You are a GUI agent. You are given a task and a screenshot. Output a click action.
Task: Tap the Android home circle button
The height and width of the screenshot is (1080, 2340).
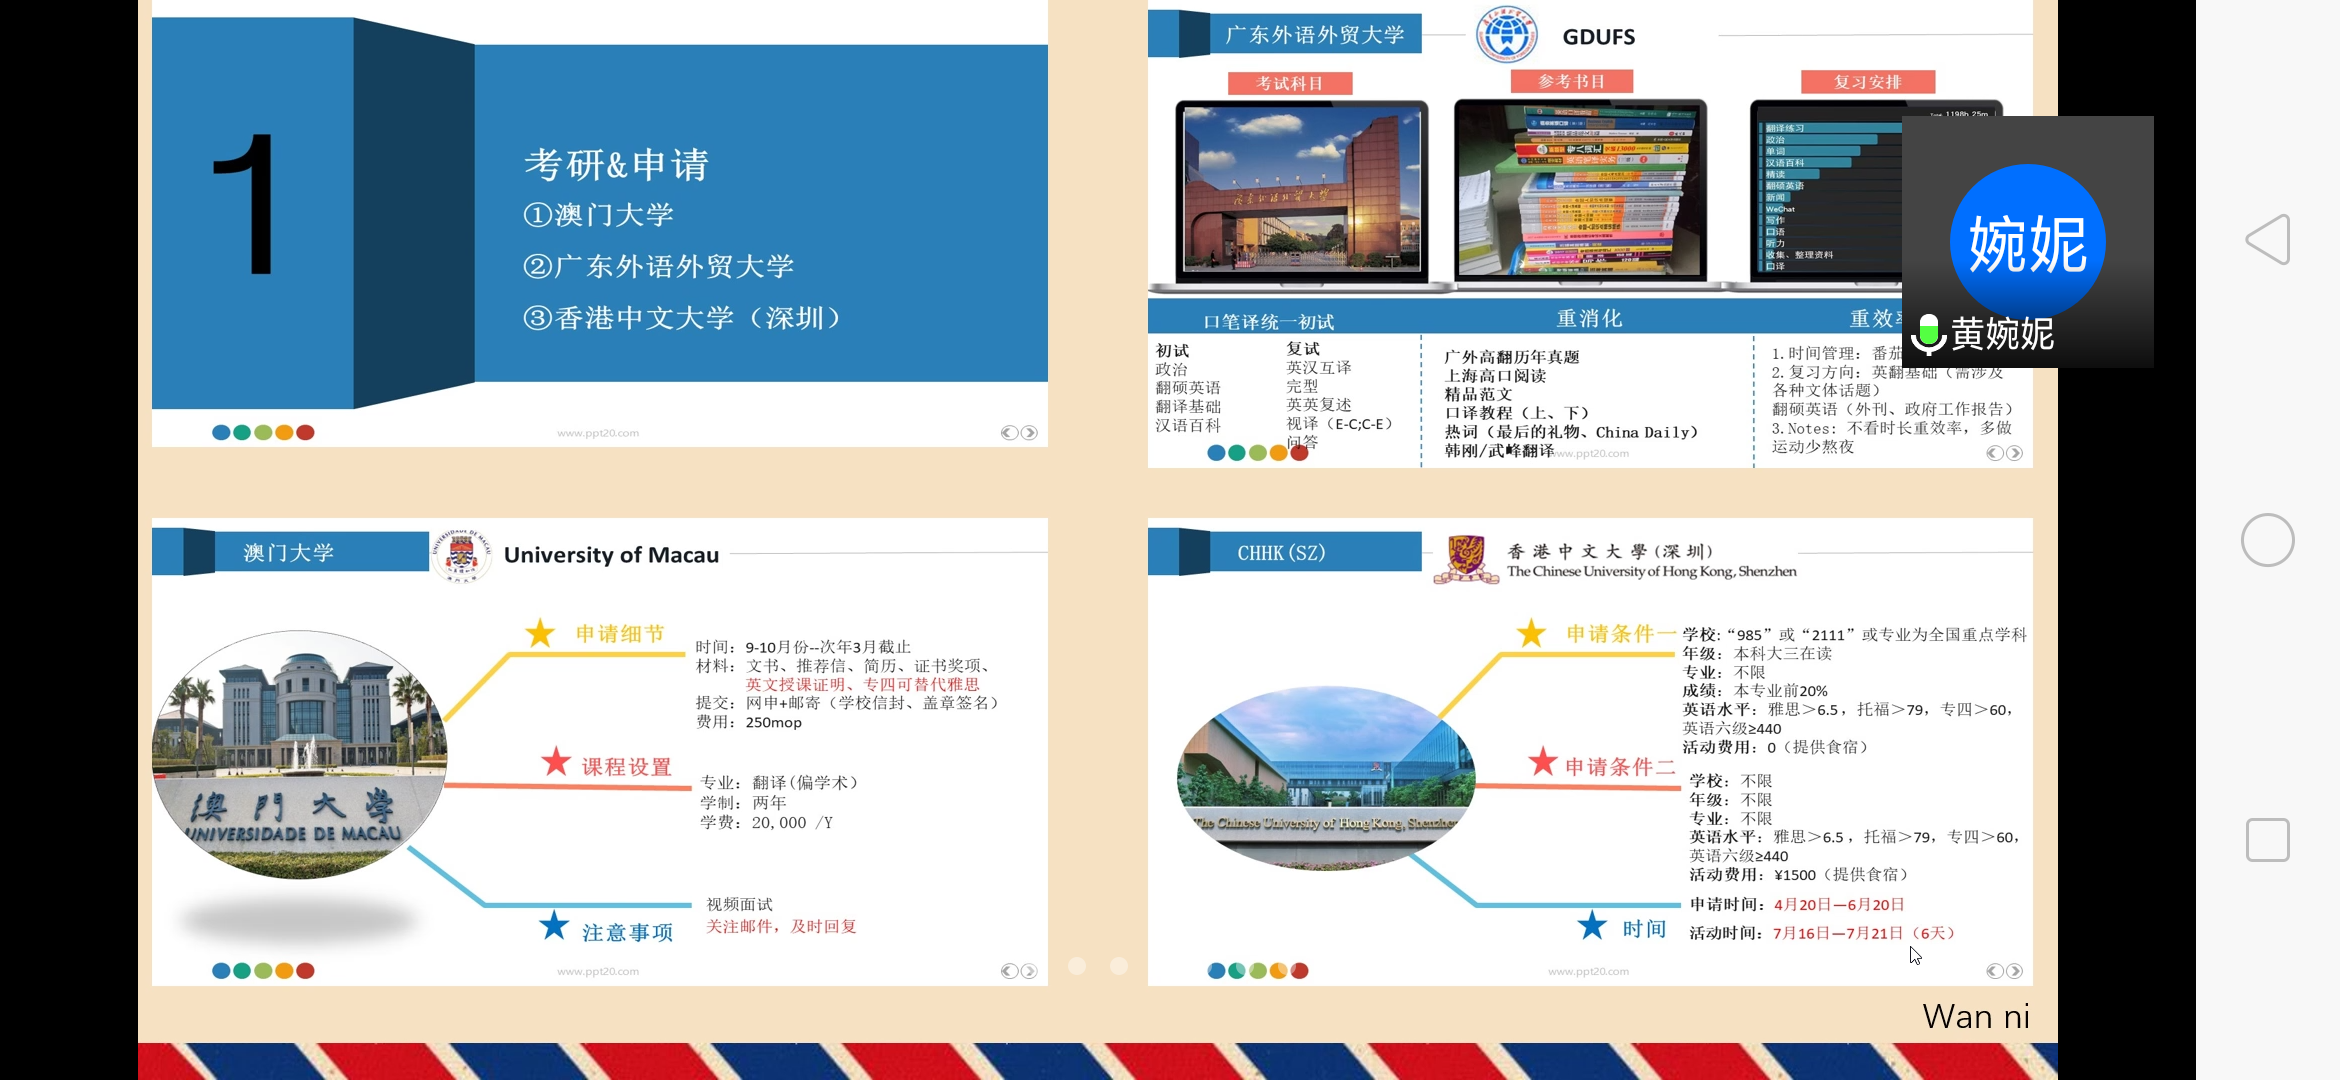(x=2267, y=540)
